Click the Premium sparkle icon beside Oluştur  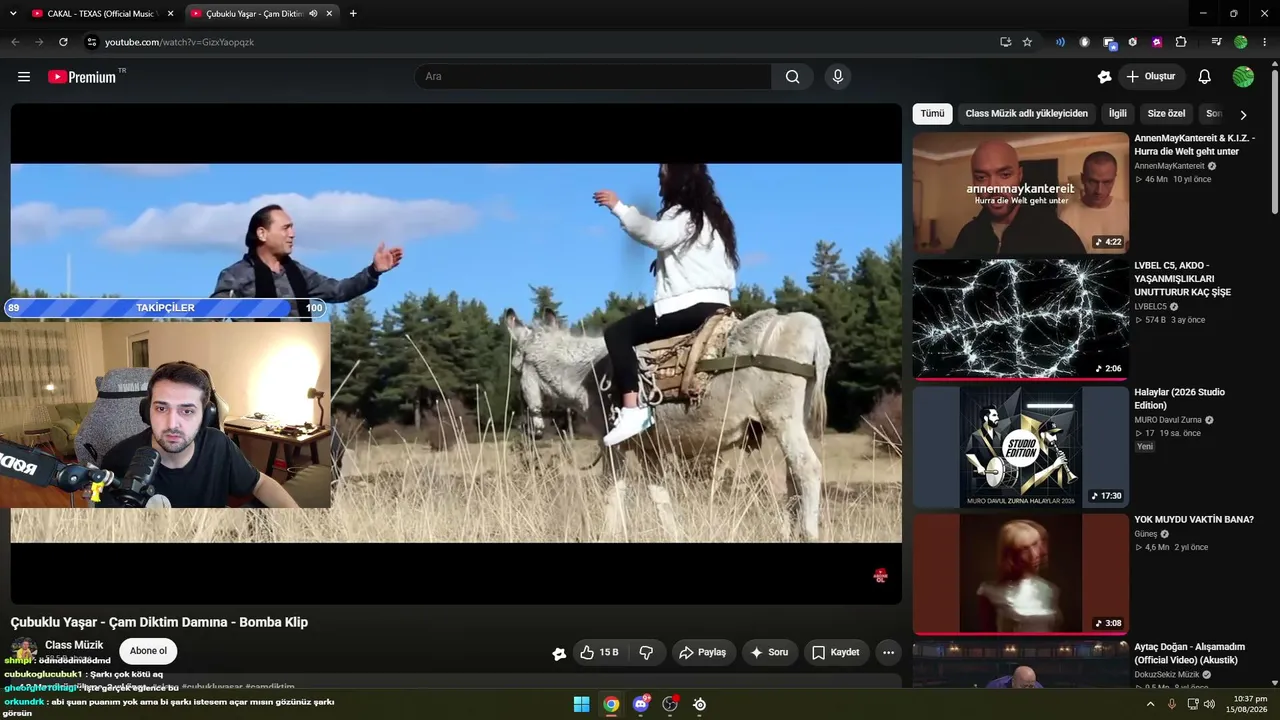pos(1104,77)
